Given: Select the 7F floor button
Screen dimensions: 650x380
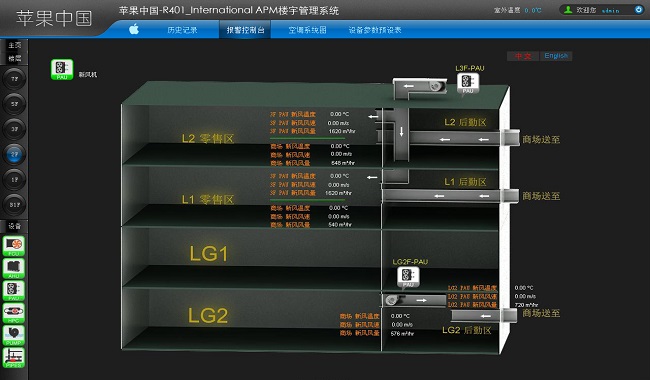Looking at the screenshot, I should 15,78.
